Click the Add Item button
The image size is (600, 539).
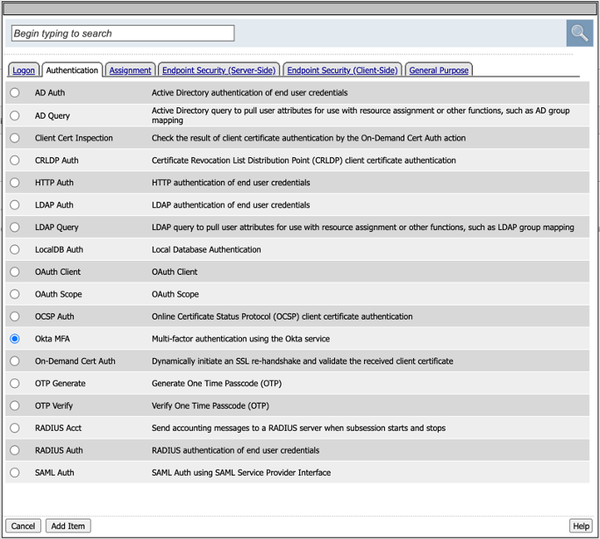pyautogui.click(x=68, y=526)
